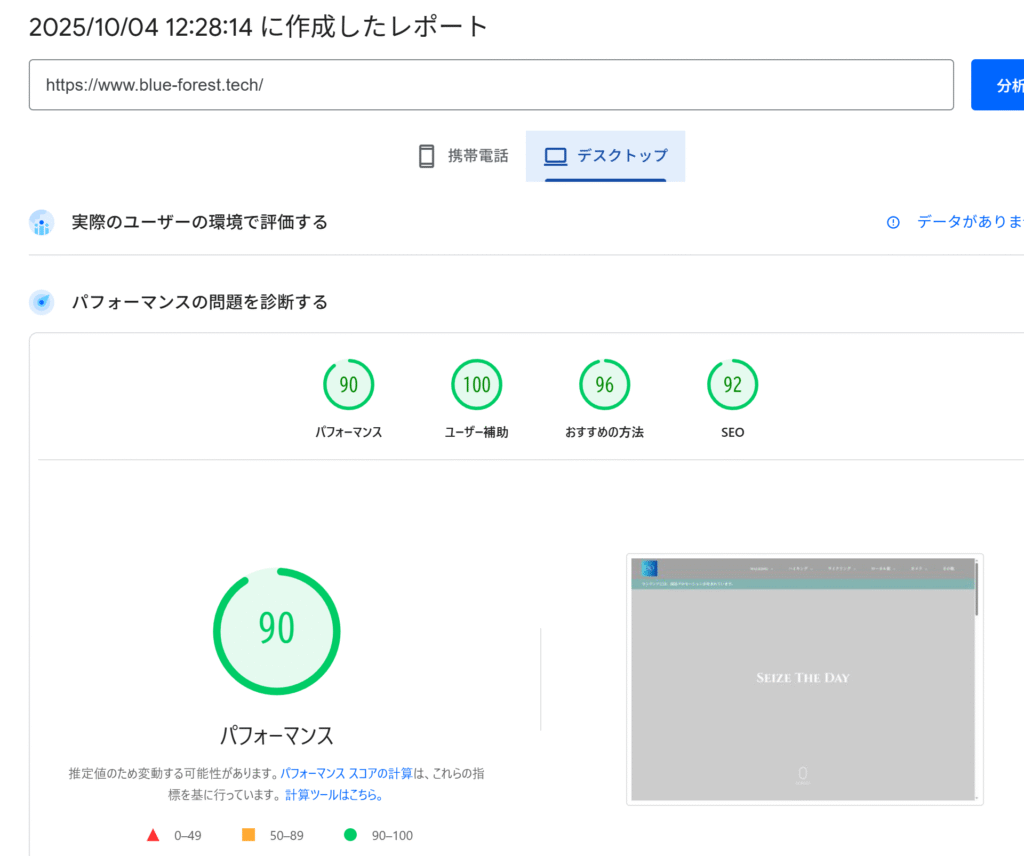Click the 実際のユーザーの環境で評価する section icon
Viewport: 1024px width, 856px height.
pyautogui.click(x=41, y=222)
